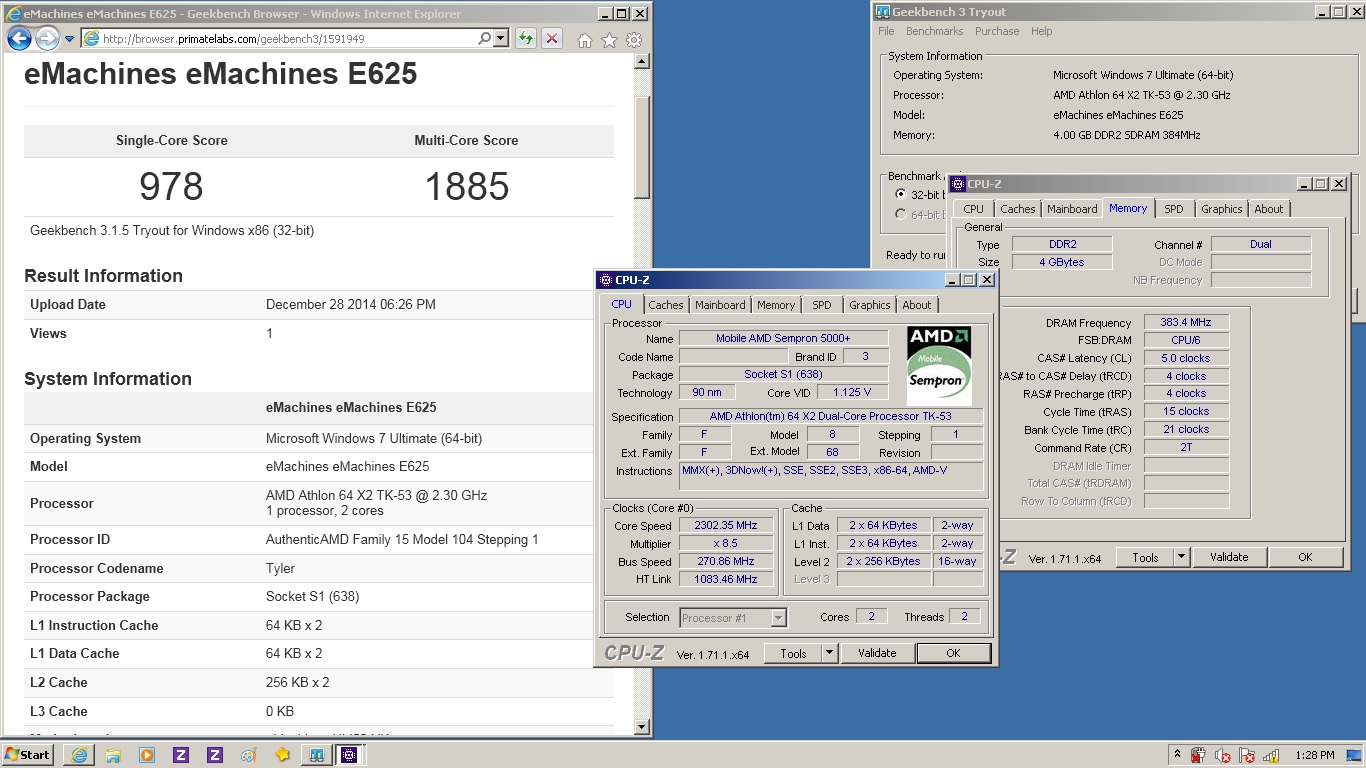
Task: Click the IE forward arrow button
Action: [47, 39]
